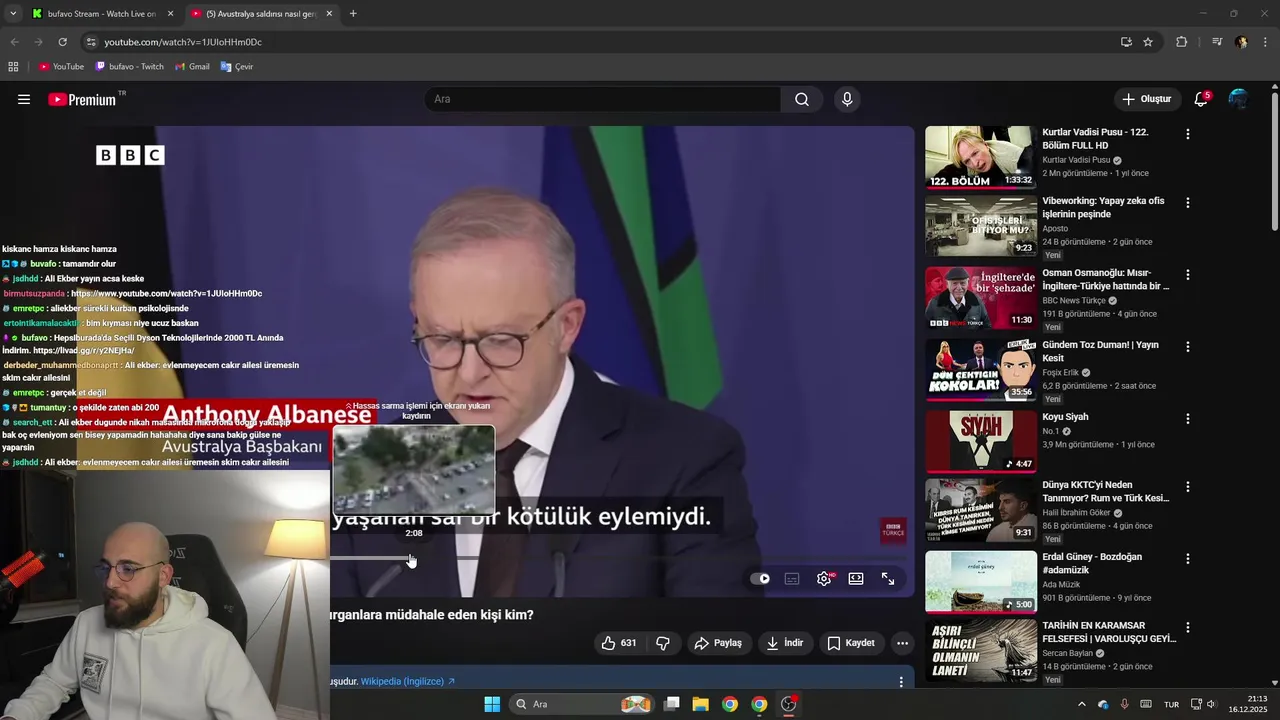Open Koyu Siyah video title
Image resolution: width=1280 pixels, height=720 pixels.
[x=1065, y=417]
